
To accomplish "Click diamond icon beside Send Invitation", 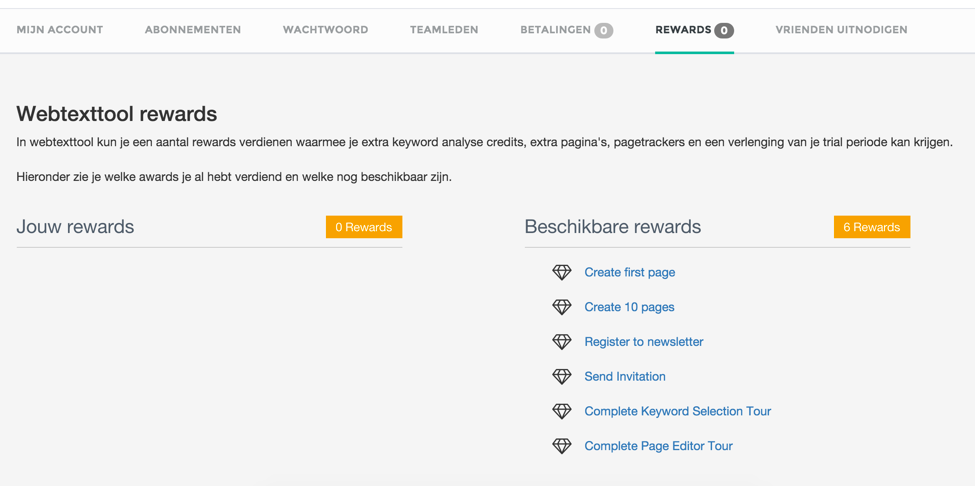I will [562, 377].
